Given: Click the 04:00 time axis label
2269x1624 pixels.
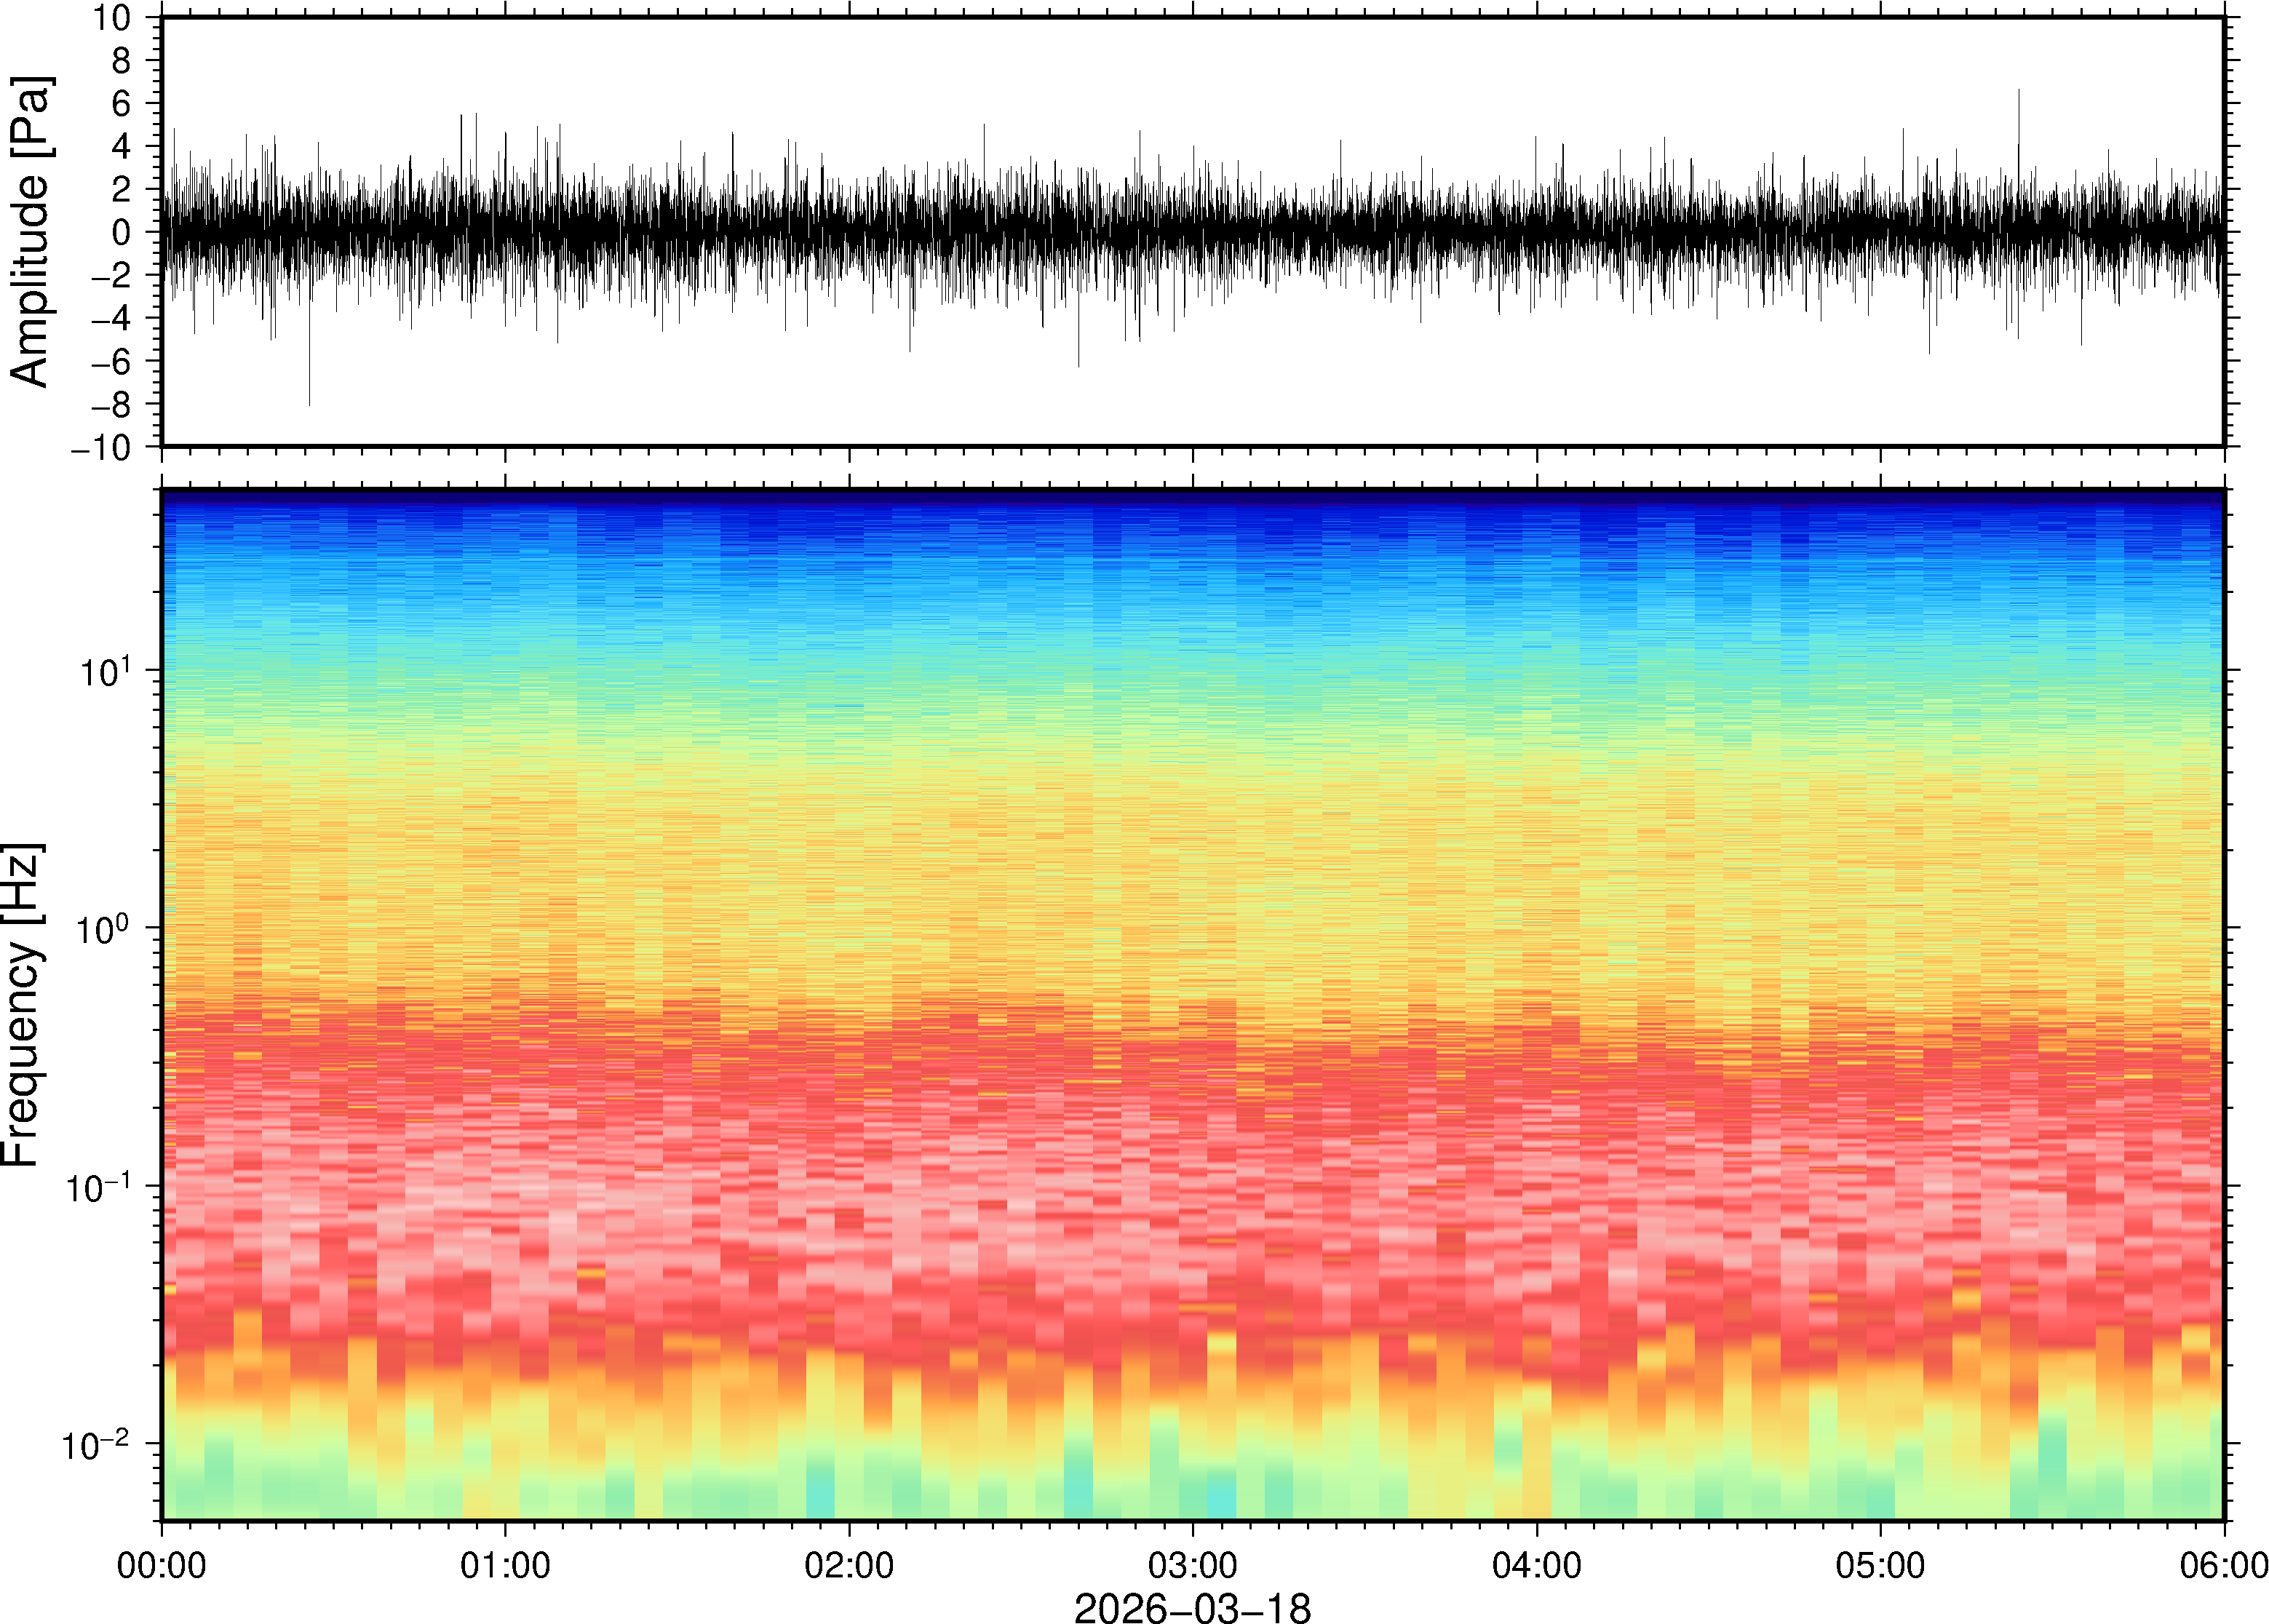Looking at the screenshot, I should pyautogui.click(x=1536, y=1565).
